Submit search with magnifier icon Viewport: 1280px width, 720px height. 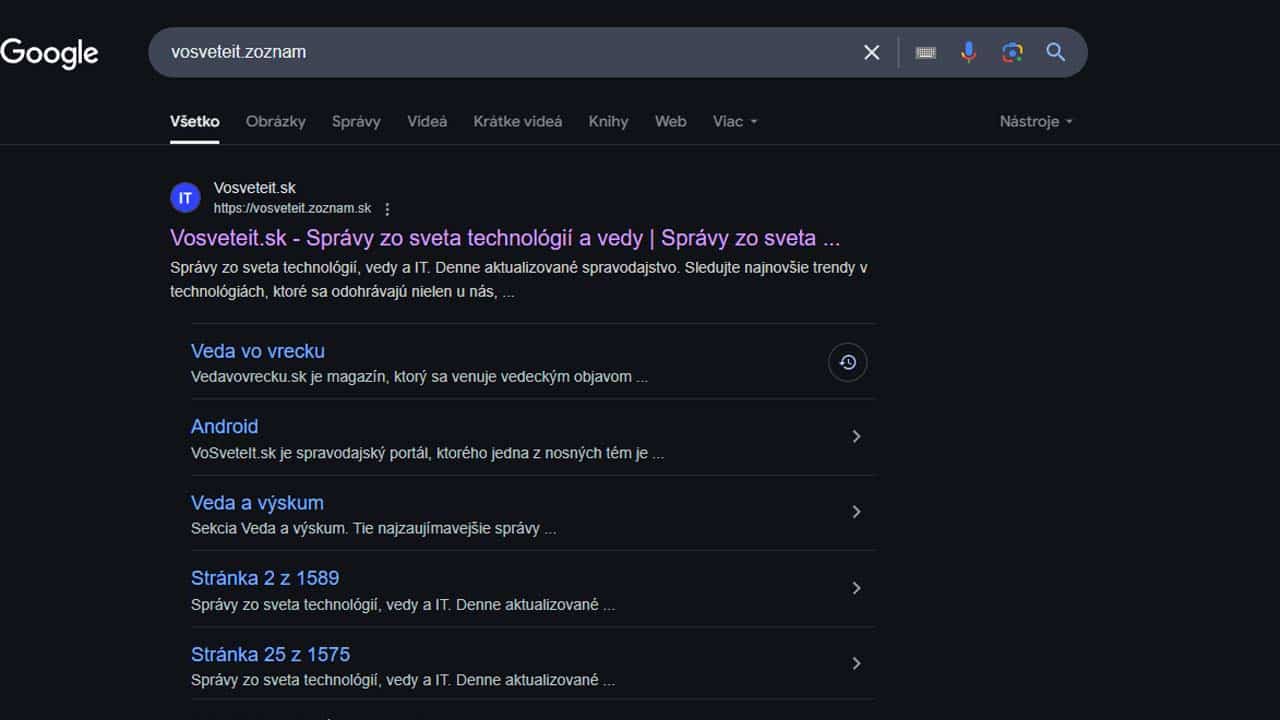tap(1056, 52)
